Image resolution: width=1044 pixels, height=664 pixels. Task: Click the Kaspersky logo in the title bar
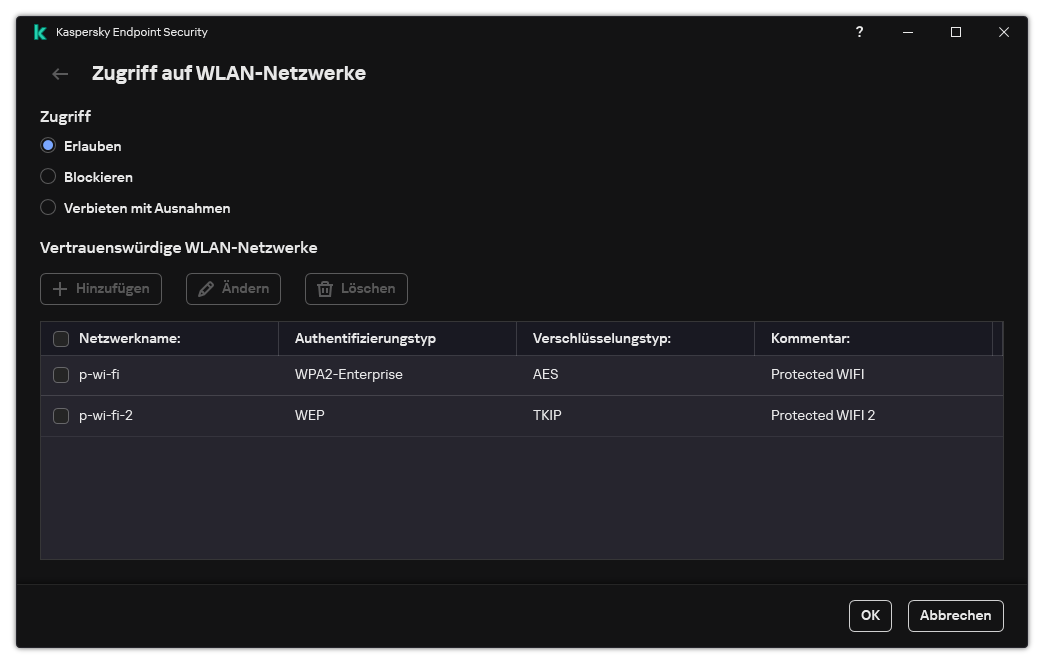[38, 31]
